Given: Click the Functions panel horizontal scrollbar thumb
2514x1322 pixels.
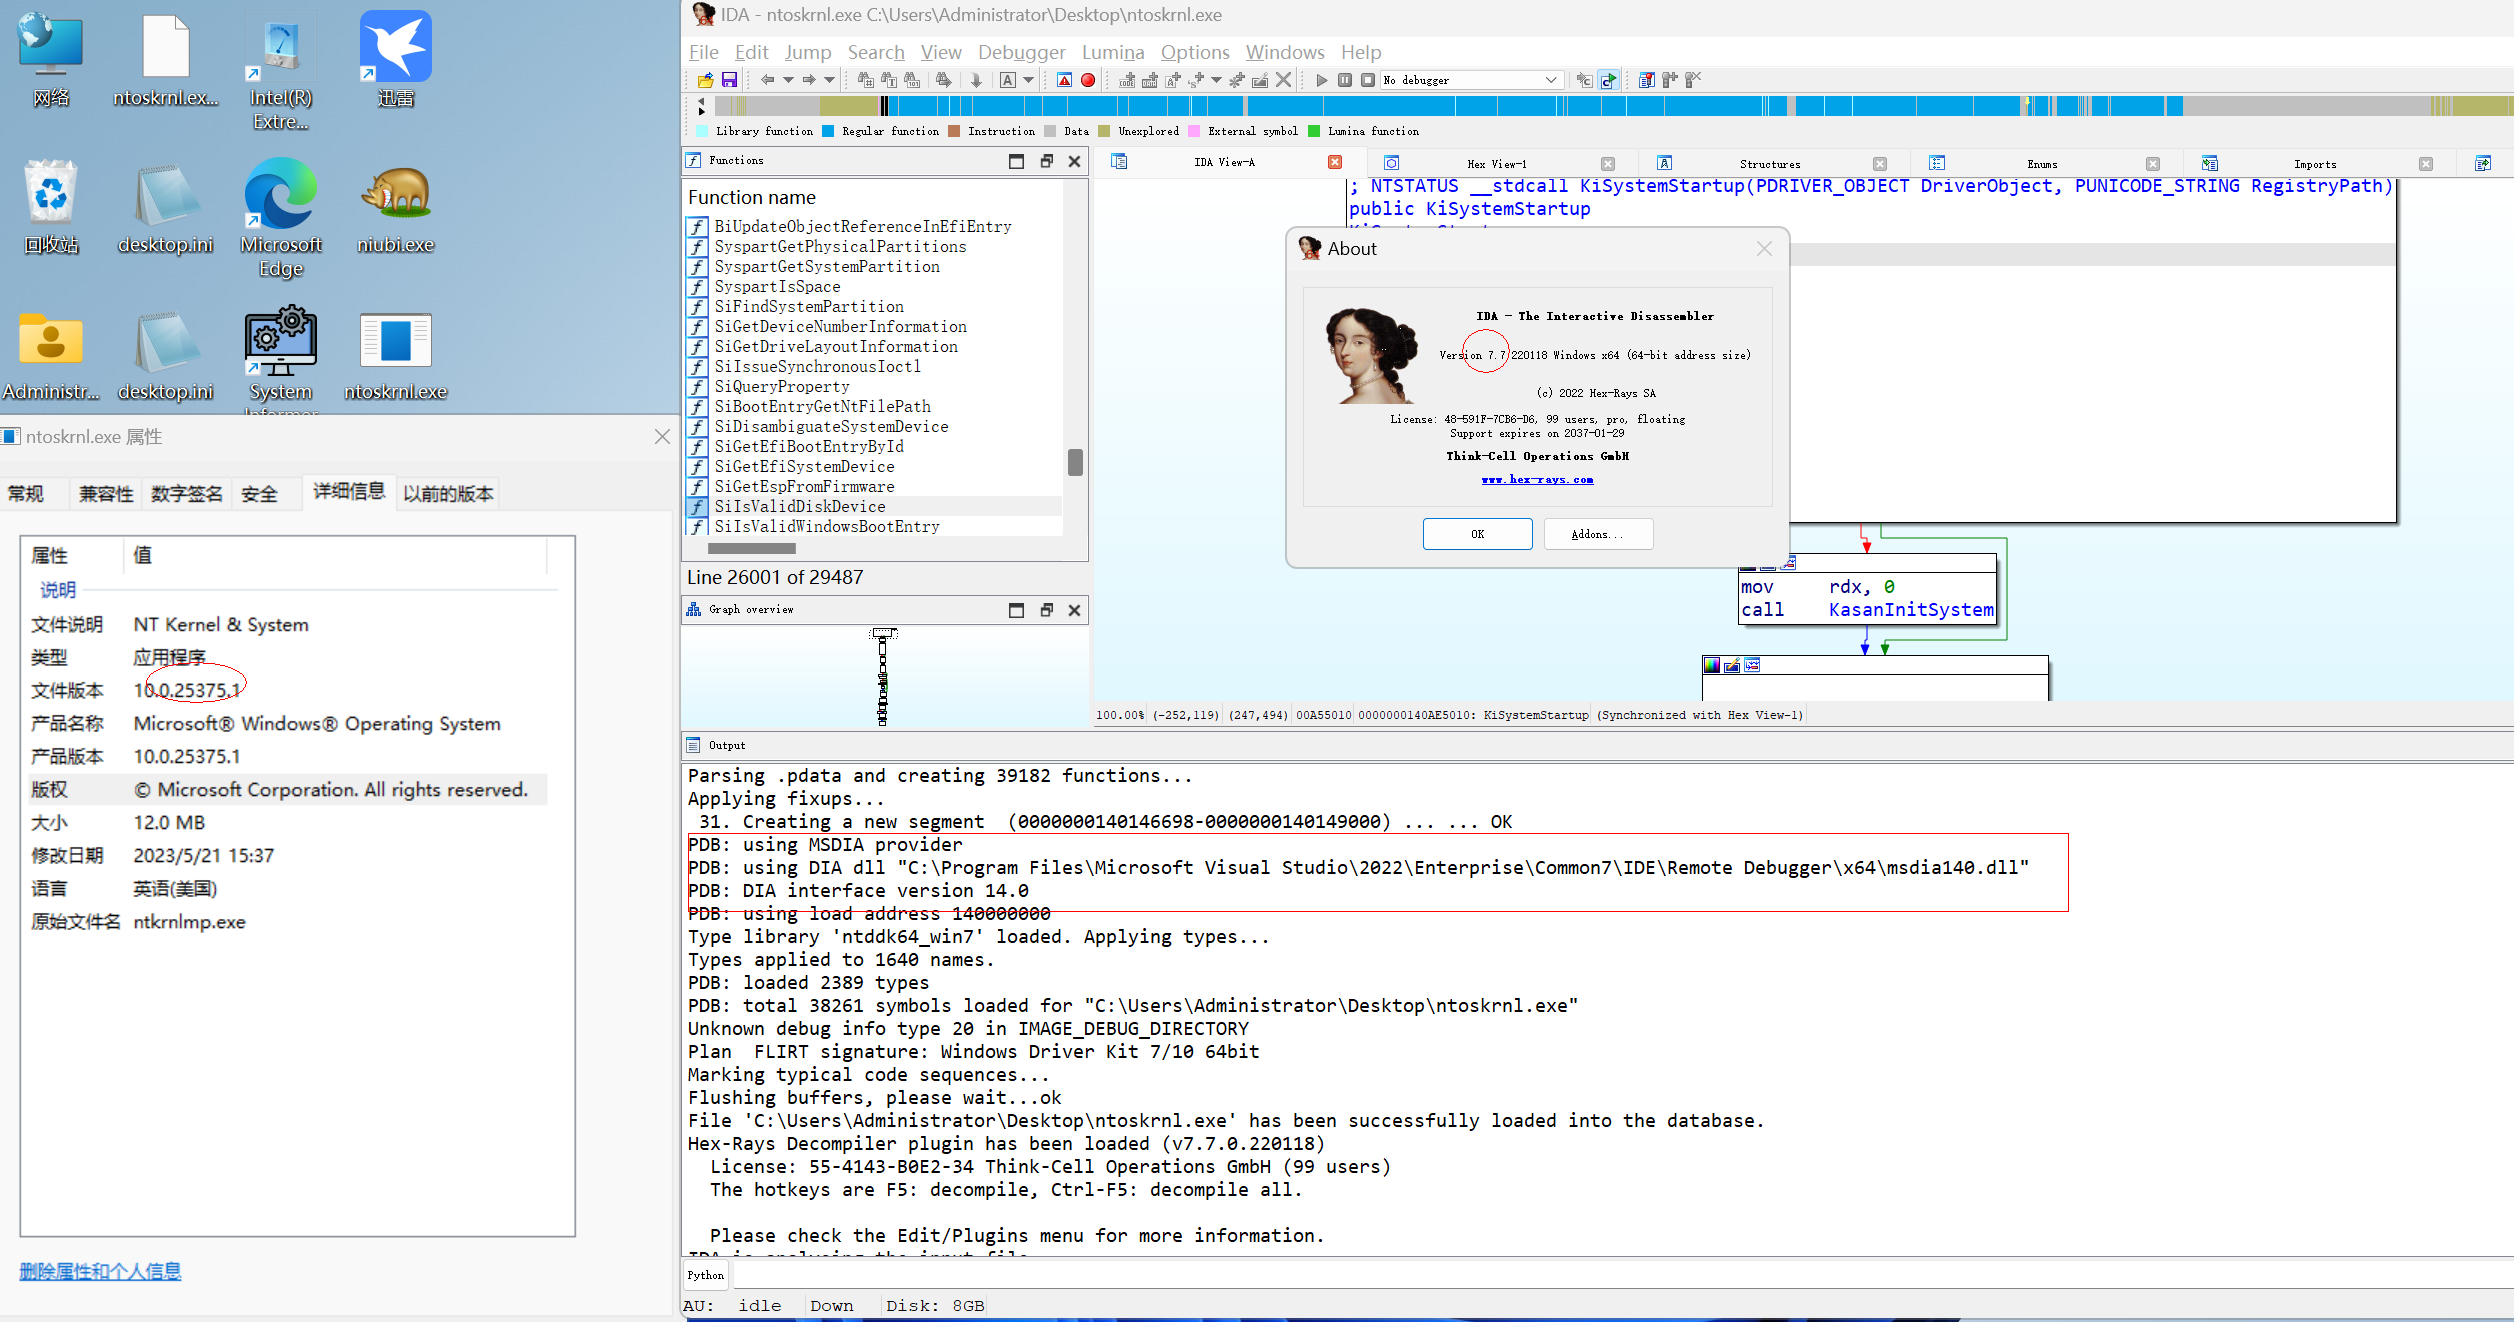Looking at the screenshot, I should 752,548.
